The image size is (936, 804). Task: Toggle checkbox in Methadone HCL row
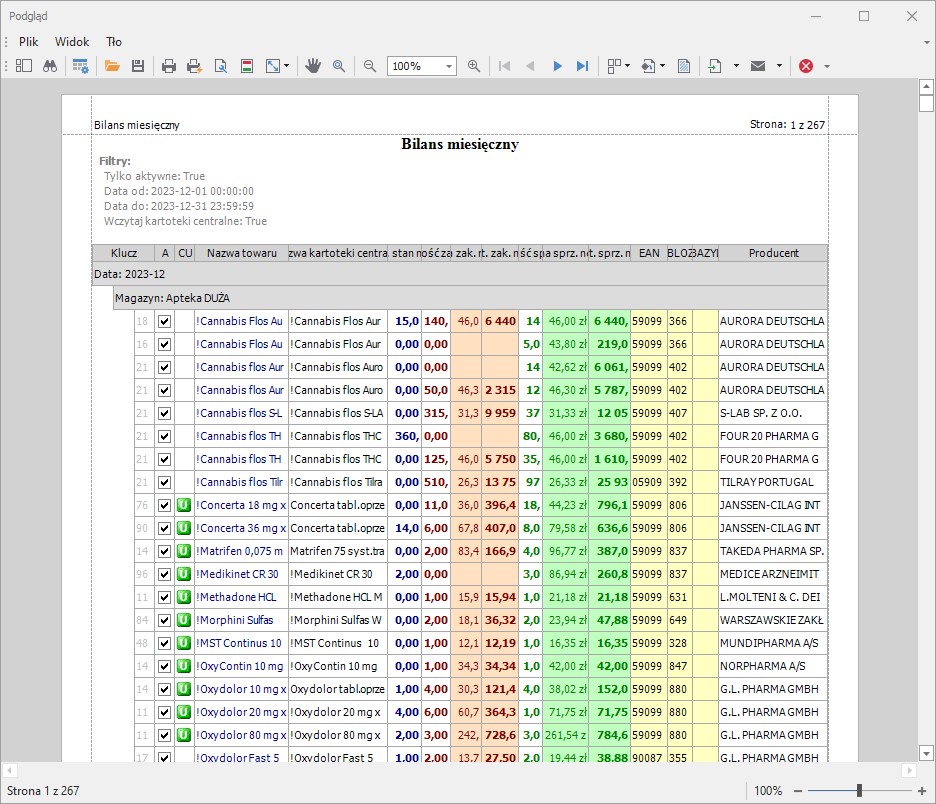click(x=165, y=597)
